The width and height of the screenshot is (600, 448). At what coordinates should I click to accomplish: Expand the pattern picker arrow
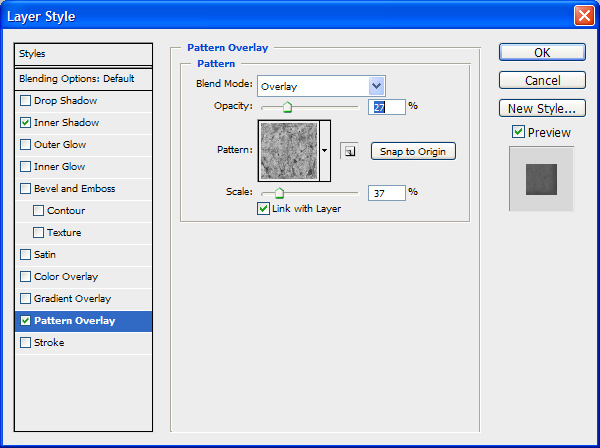point(325,151)
